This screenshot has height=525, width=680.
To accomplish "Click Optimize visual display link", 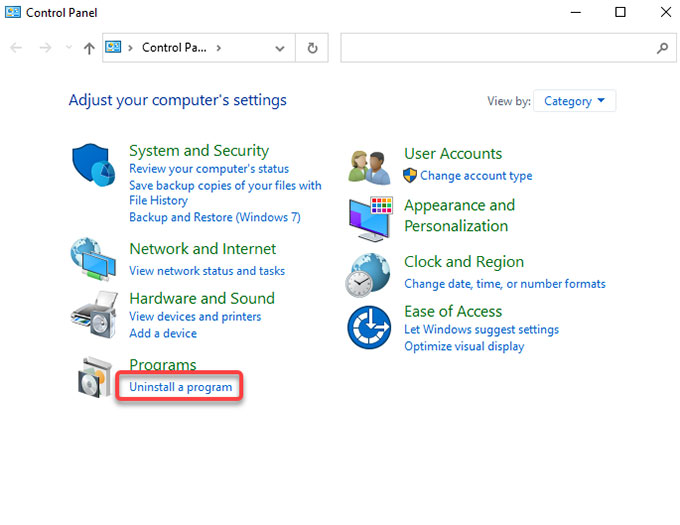I will tap(464, 346).
